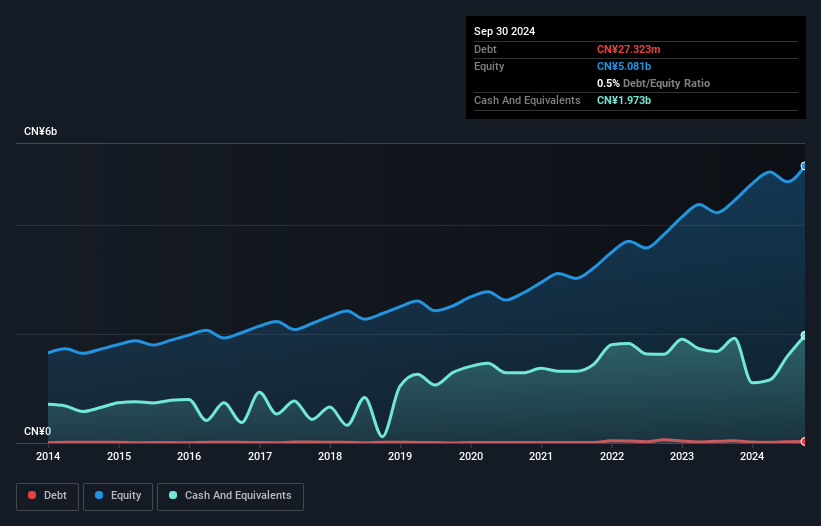This screenshot has width=821, height=526.
Task: Click the CN¥0 y-axis label
Action: tap(37, 431)
